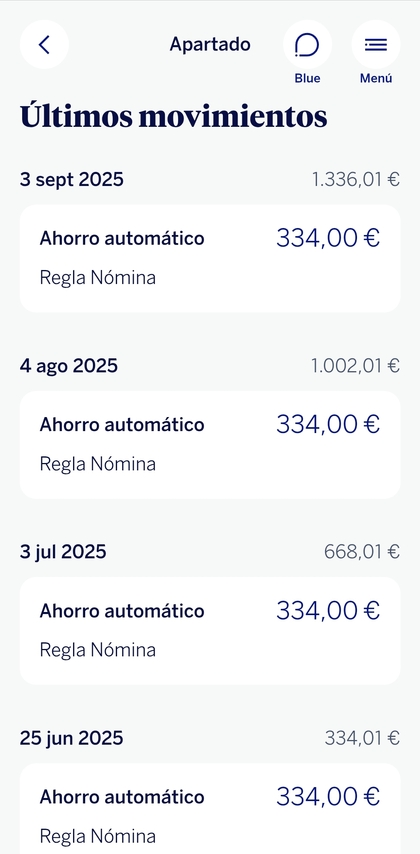The width and height of the screenshot is (420, 854).
Task: Open the 3 jul 2025 Ahorro automático movement
Action: coord(210,631)
